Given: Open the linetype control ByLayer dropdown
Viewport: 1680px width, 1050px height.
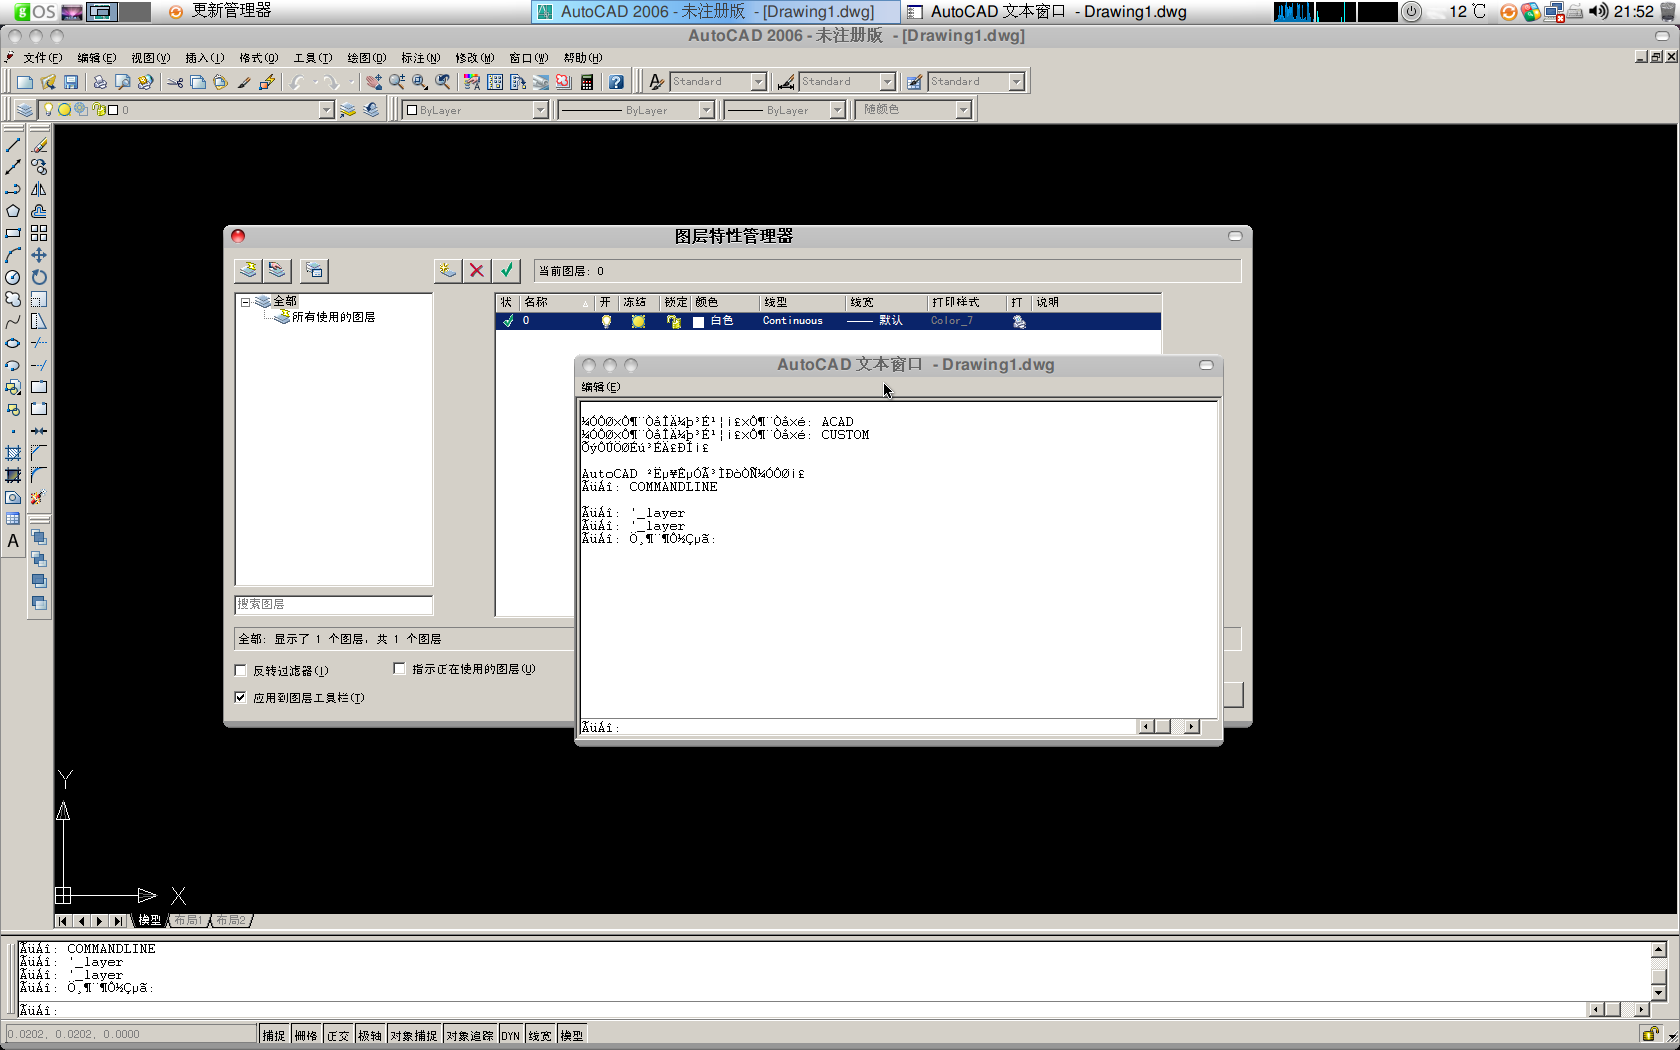Looking at the screenshot, I should [x=706, y=110].
